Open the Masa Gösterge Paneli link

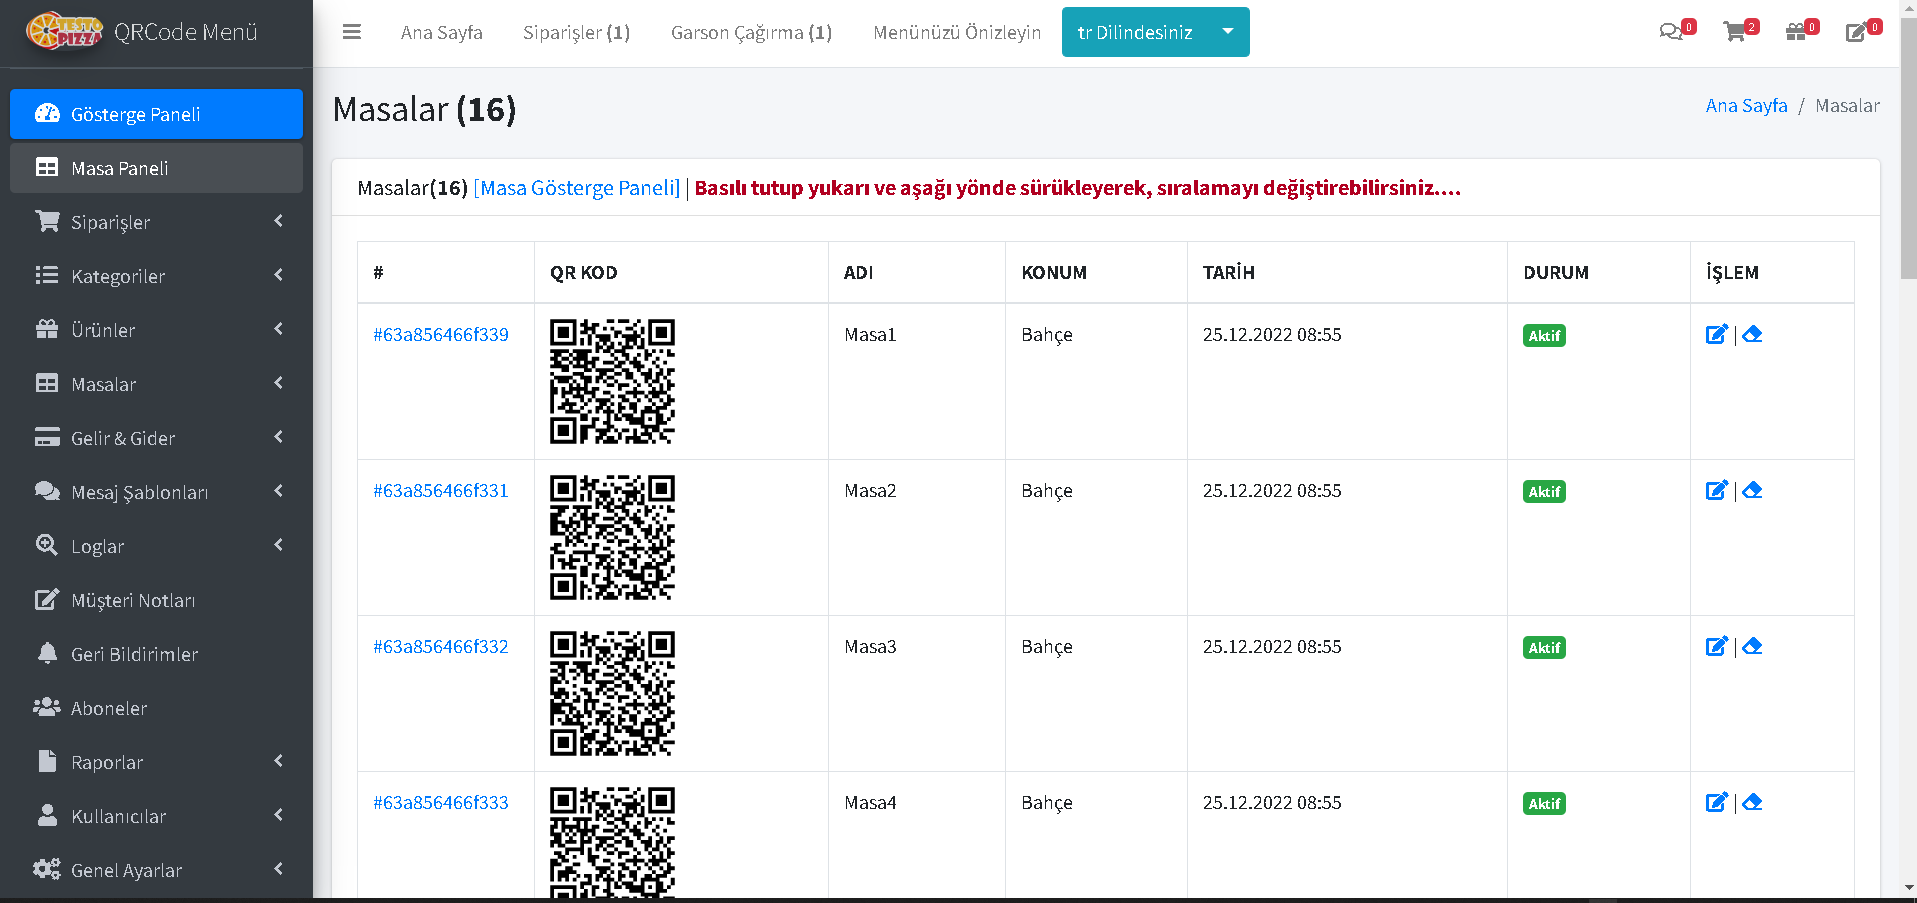click(x=577, y=188)
